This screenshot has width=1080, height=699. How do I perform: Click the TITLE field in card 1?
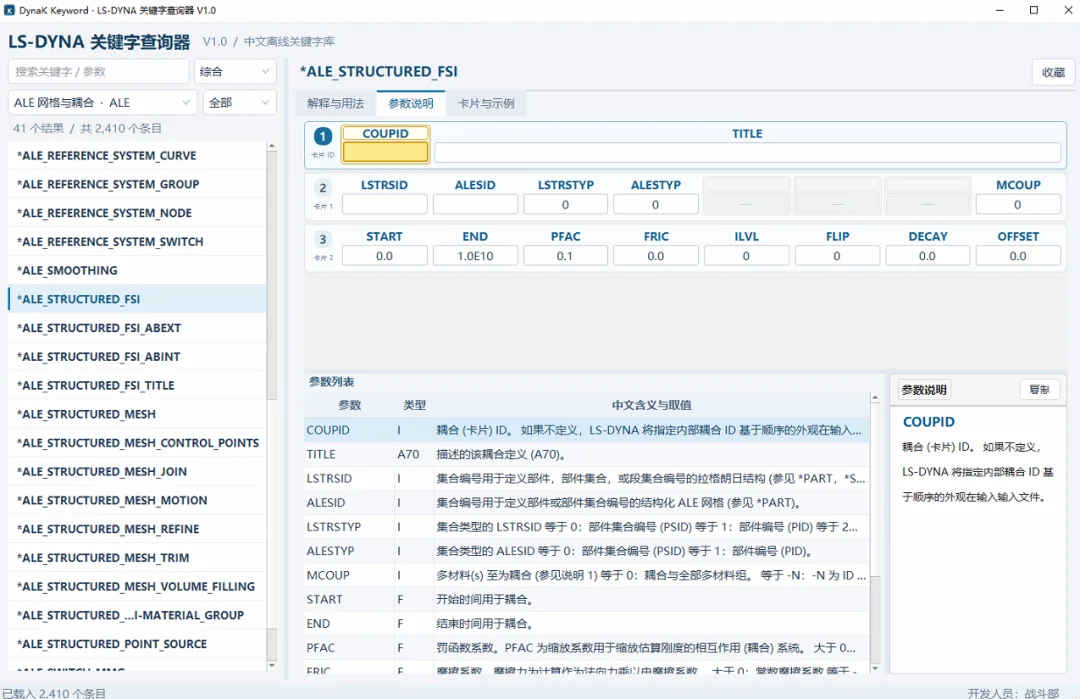747,152
